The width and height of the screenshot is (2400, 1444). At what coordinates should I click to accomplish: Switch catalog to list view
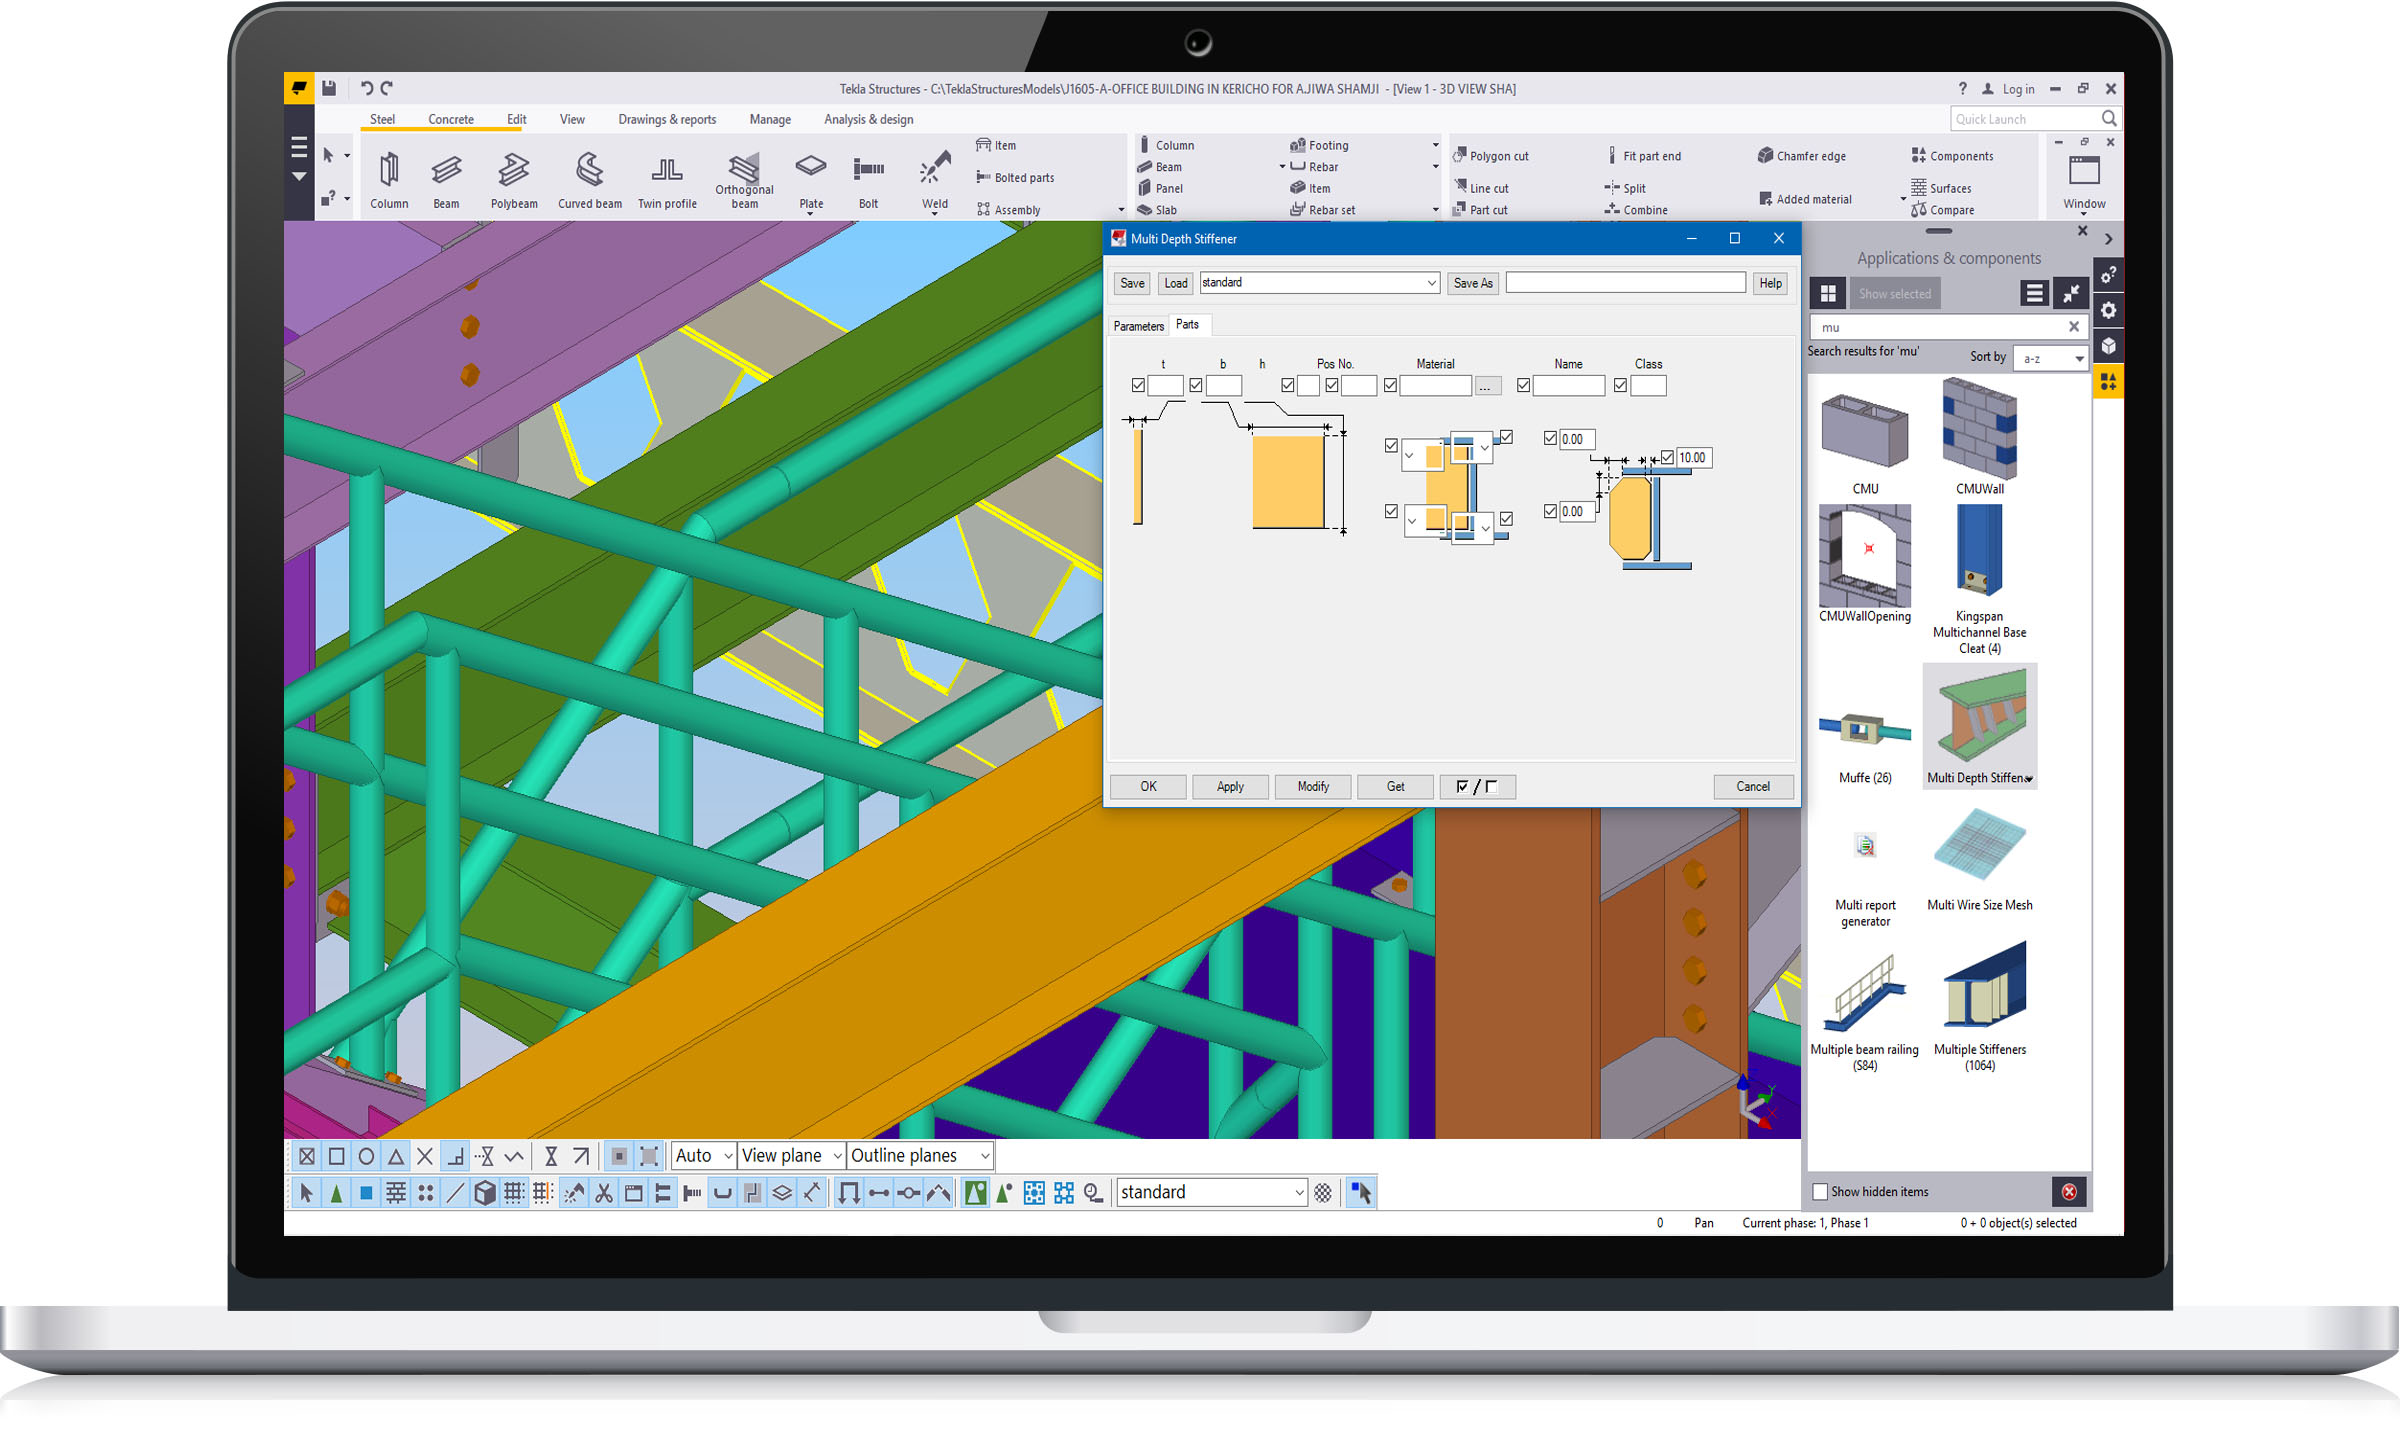[x=2033, y=293]
